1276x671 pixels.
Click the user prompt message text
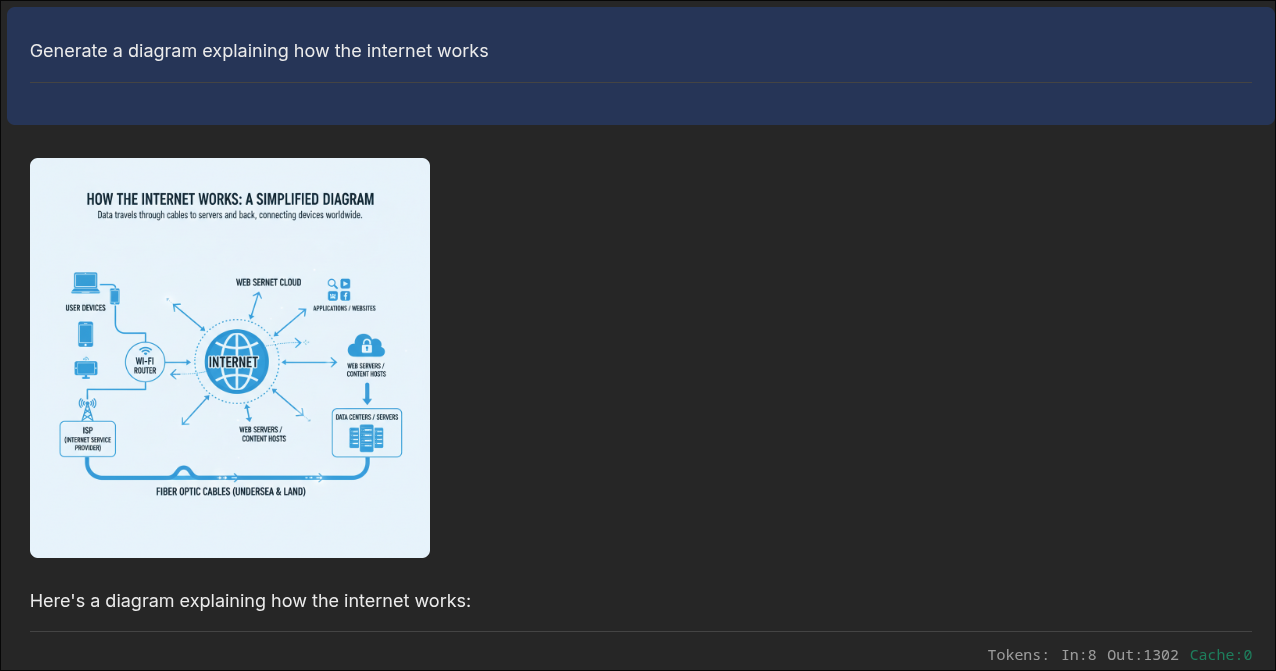click(x=259, y=51)
